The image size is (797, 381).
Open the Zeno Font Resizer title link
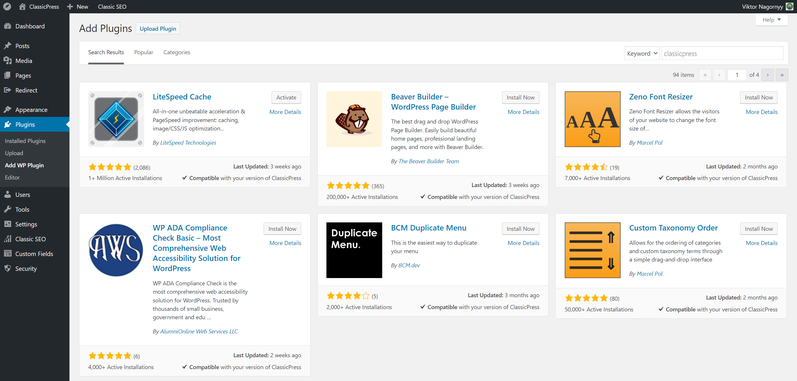click(x=661, y=97)
